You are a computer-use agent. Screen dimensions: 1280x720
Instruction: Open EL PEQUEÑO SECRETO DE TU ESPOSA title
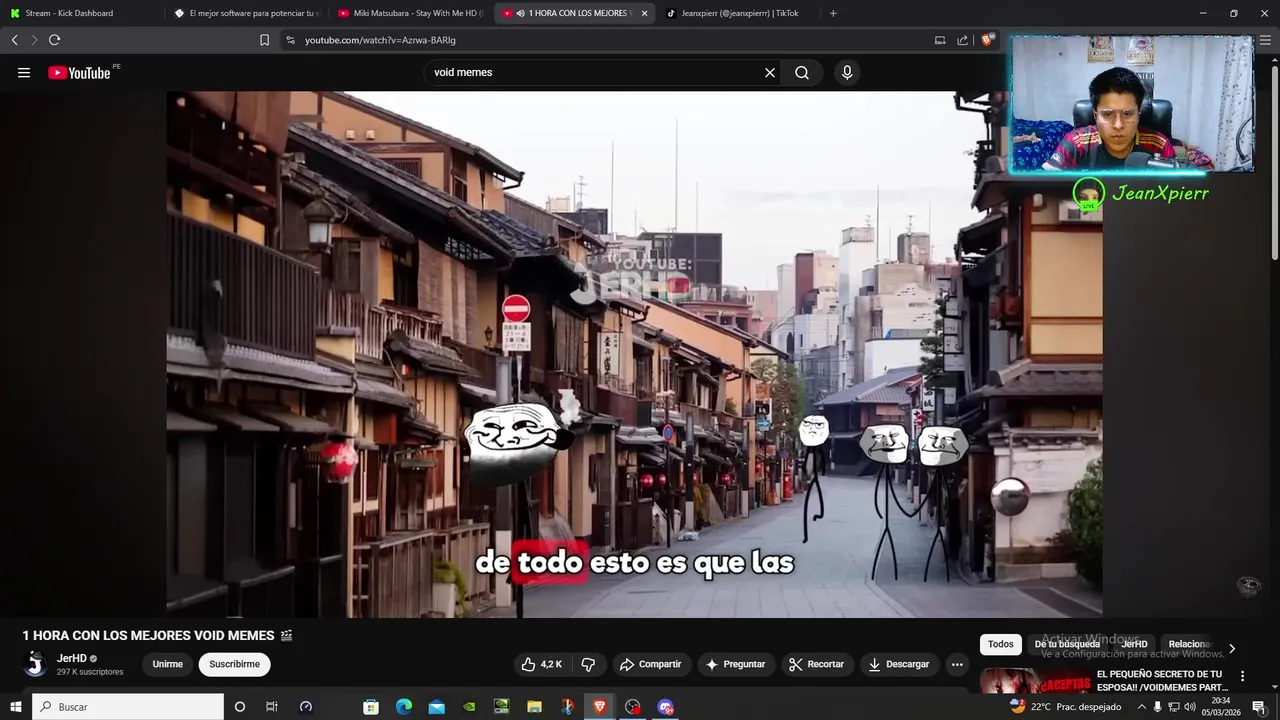click(x=1161, y=681)
